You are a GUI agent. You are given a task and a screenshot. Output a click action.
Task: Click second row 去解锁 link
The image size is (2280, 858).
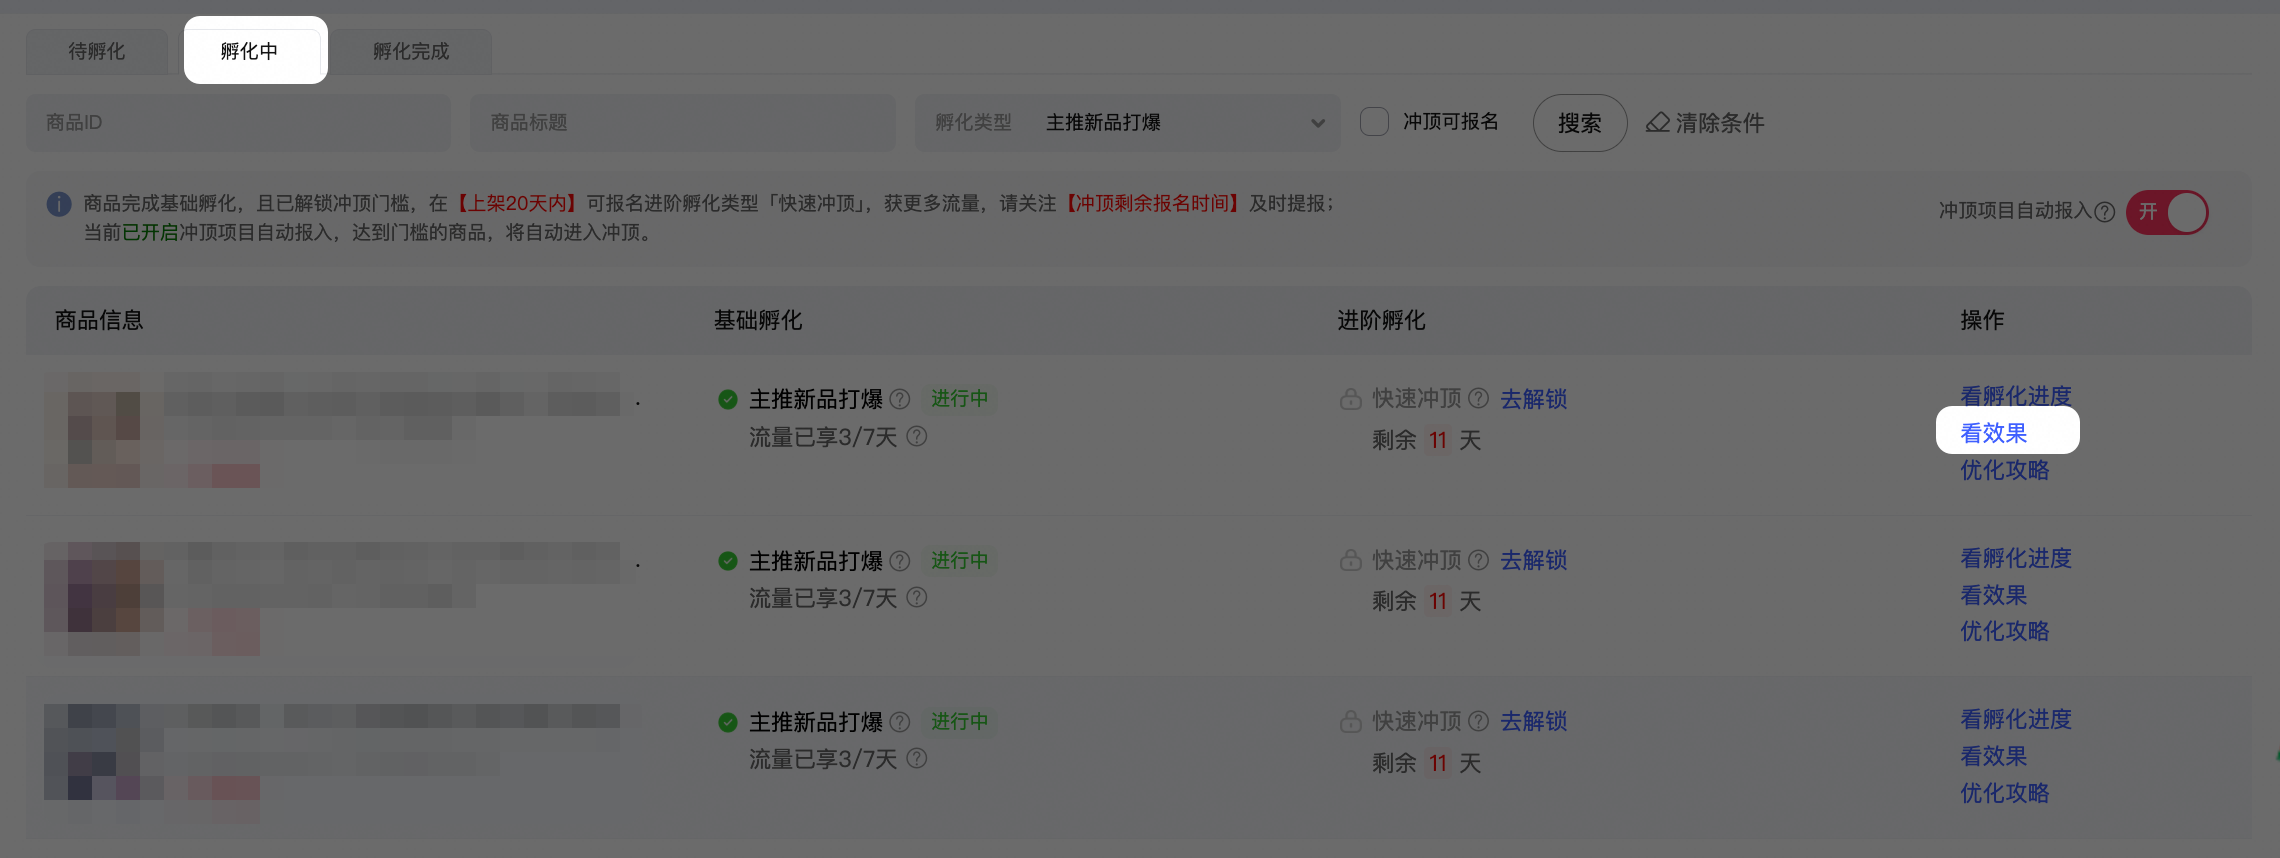click(x=1534, y=560)
